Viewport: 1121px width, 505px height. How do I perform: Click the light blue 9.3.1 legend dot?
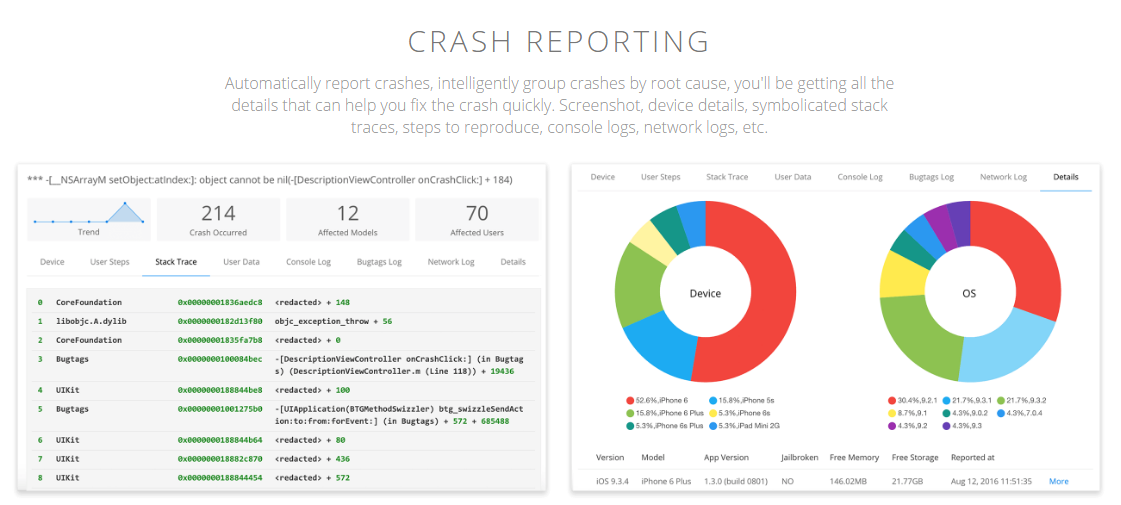point(947,401)
